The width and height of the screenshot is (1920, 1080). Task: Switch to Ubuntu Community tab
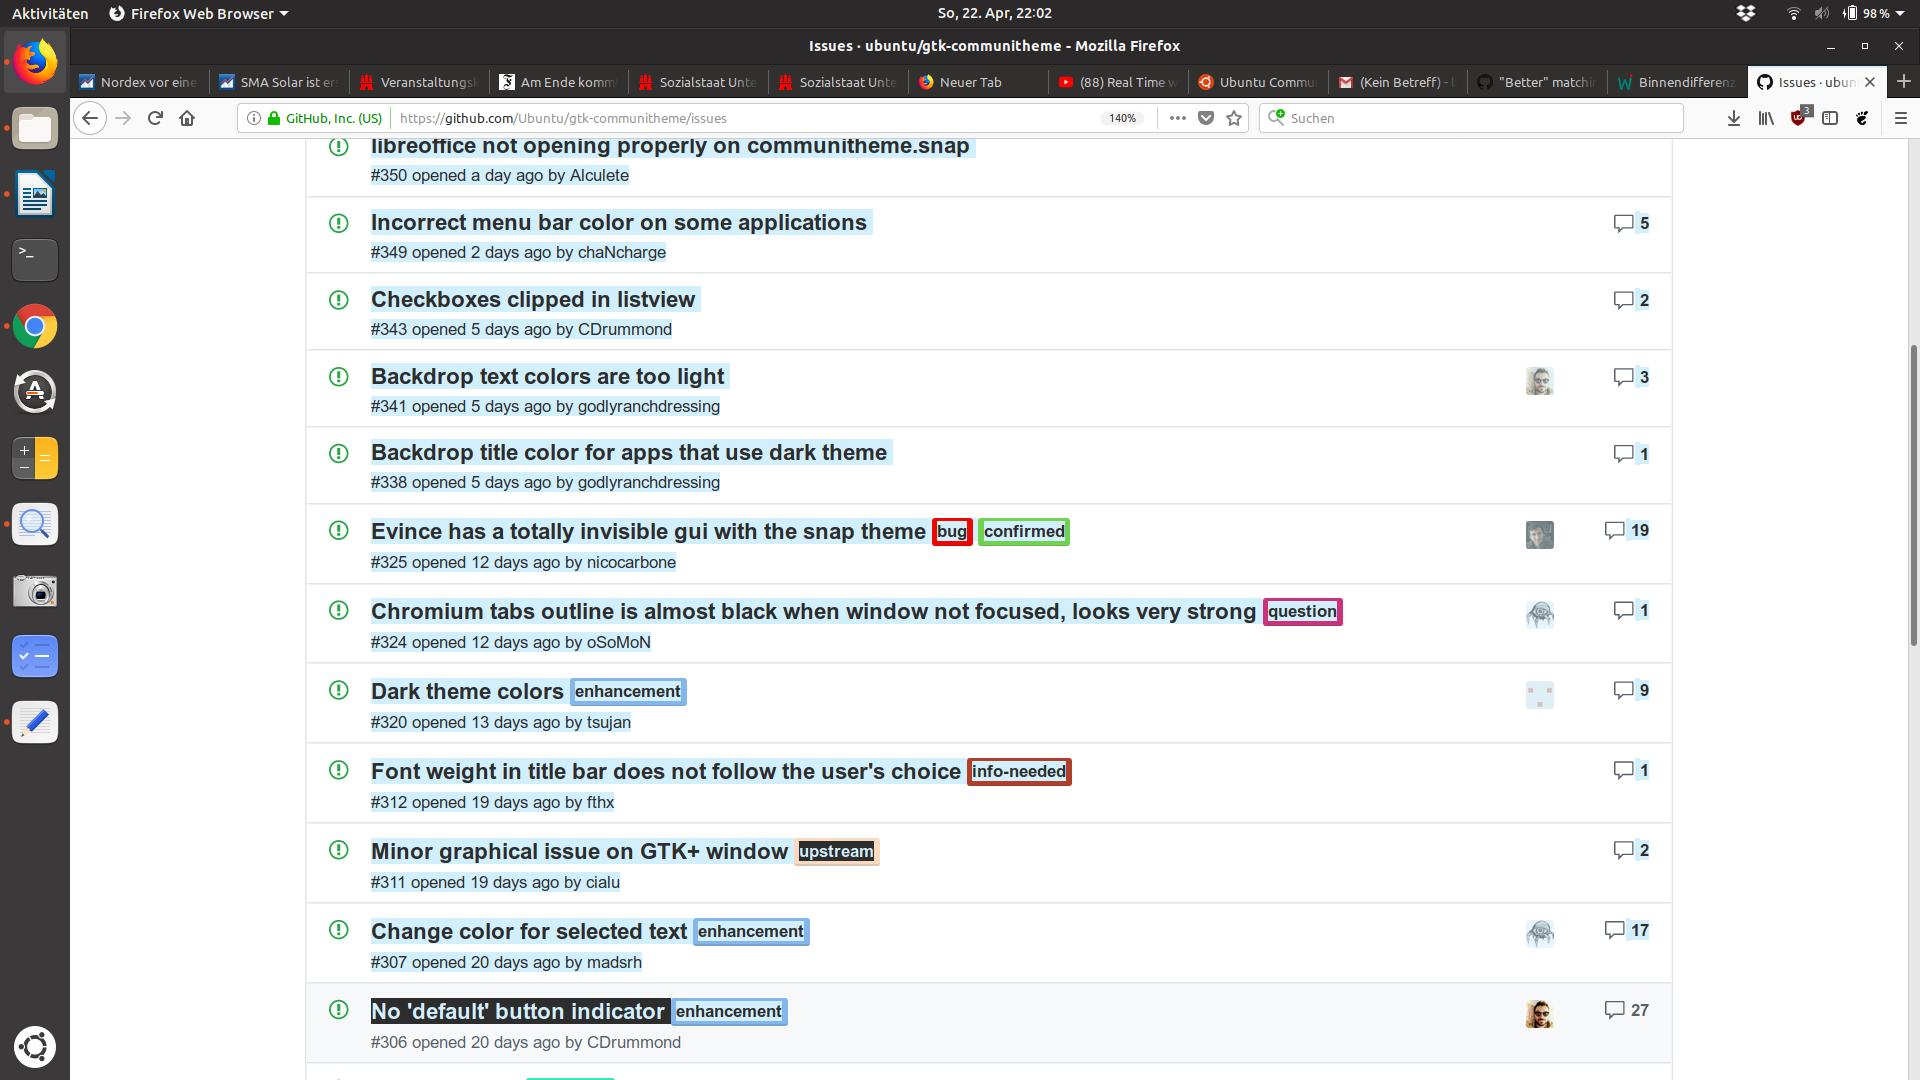(x=1265, y=82)
